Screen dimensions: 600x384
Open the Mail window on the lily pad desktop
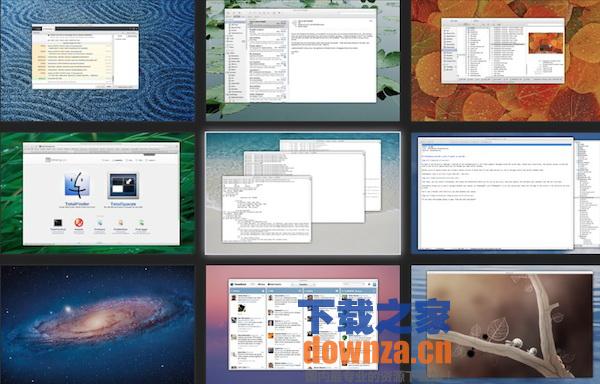[300, 55]
